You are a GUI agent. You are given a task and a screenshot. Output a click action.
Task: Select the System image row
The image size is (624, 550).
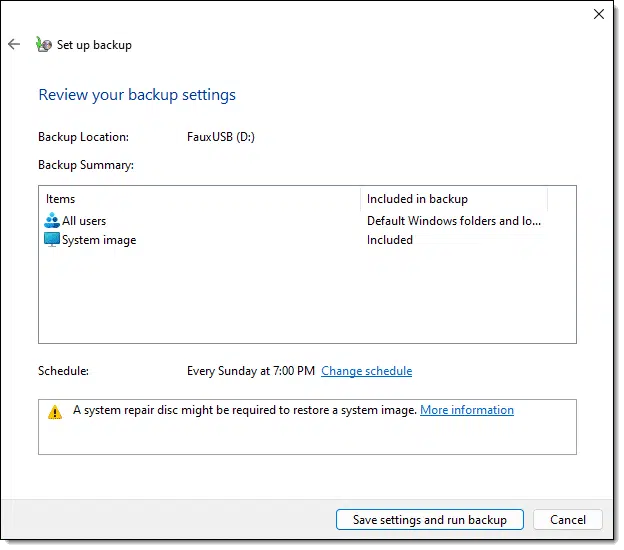coord(293,240)
